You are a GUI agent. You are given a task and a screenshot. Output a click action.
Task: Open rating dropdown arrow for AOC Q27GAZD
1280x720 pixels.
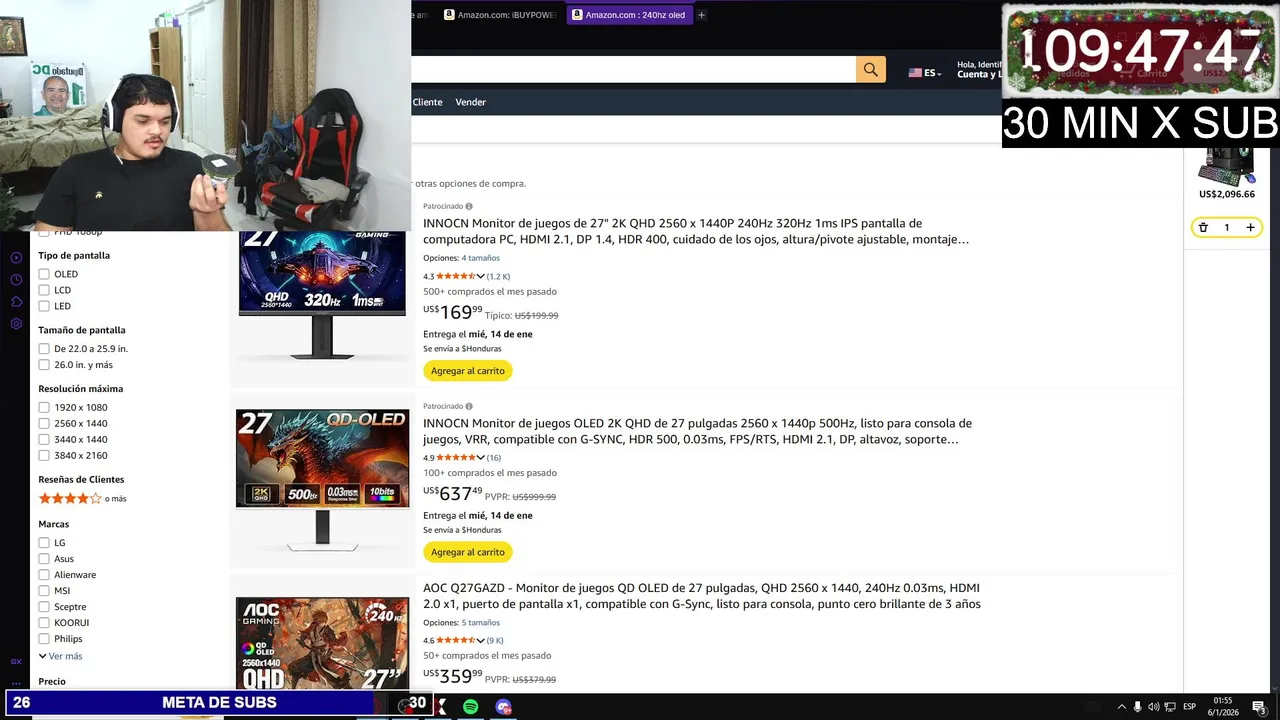(x=481, y=640)
